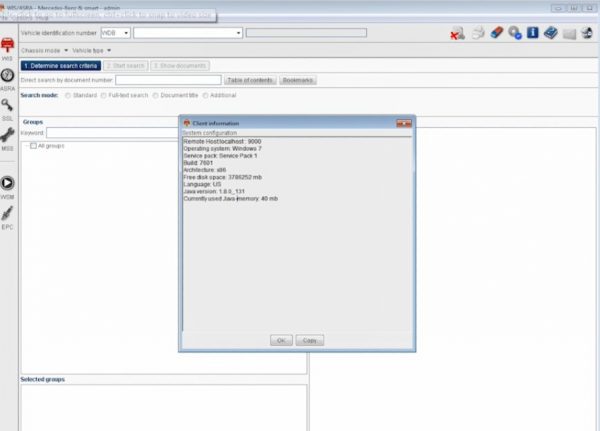The height and width of the screenshot is (431, 600).
Task: Open the vehicle identification number combo box
Action: point(188,33)
